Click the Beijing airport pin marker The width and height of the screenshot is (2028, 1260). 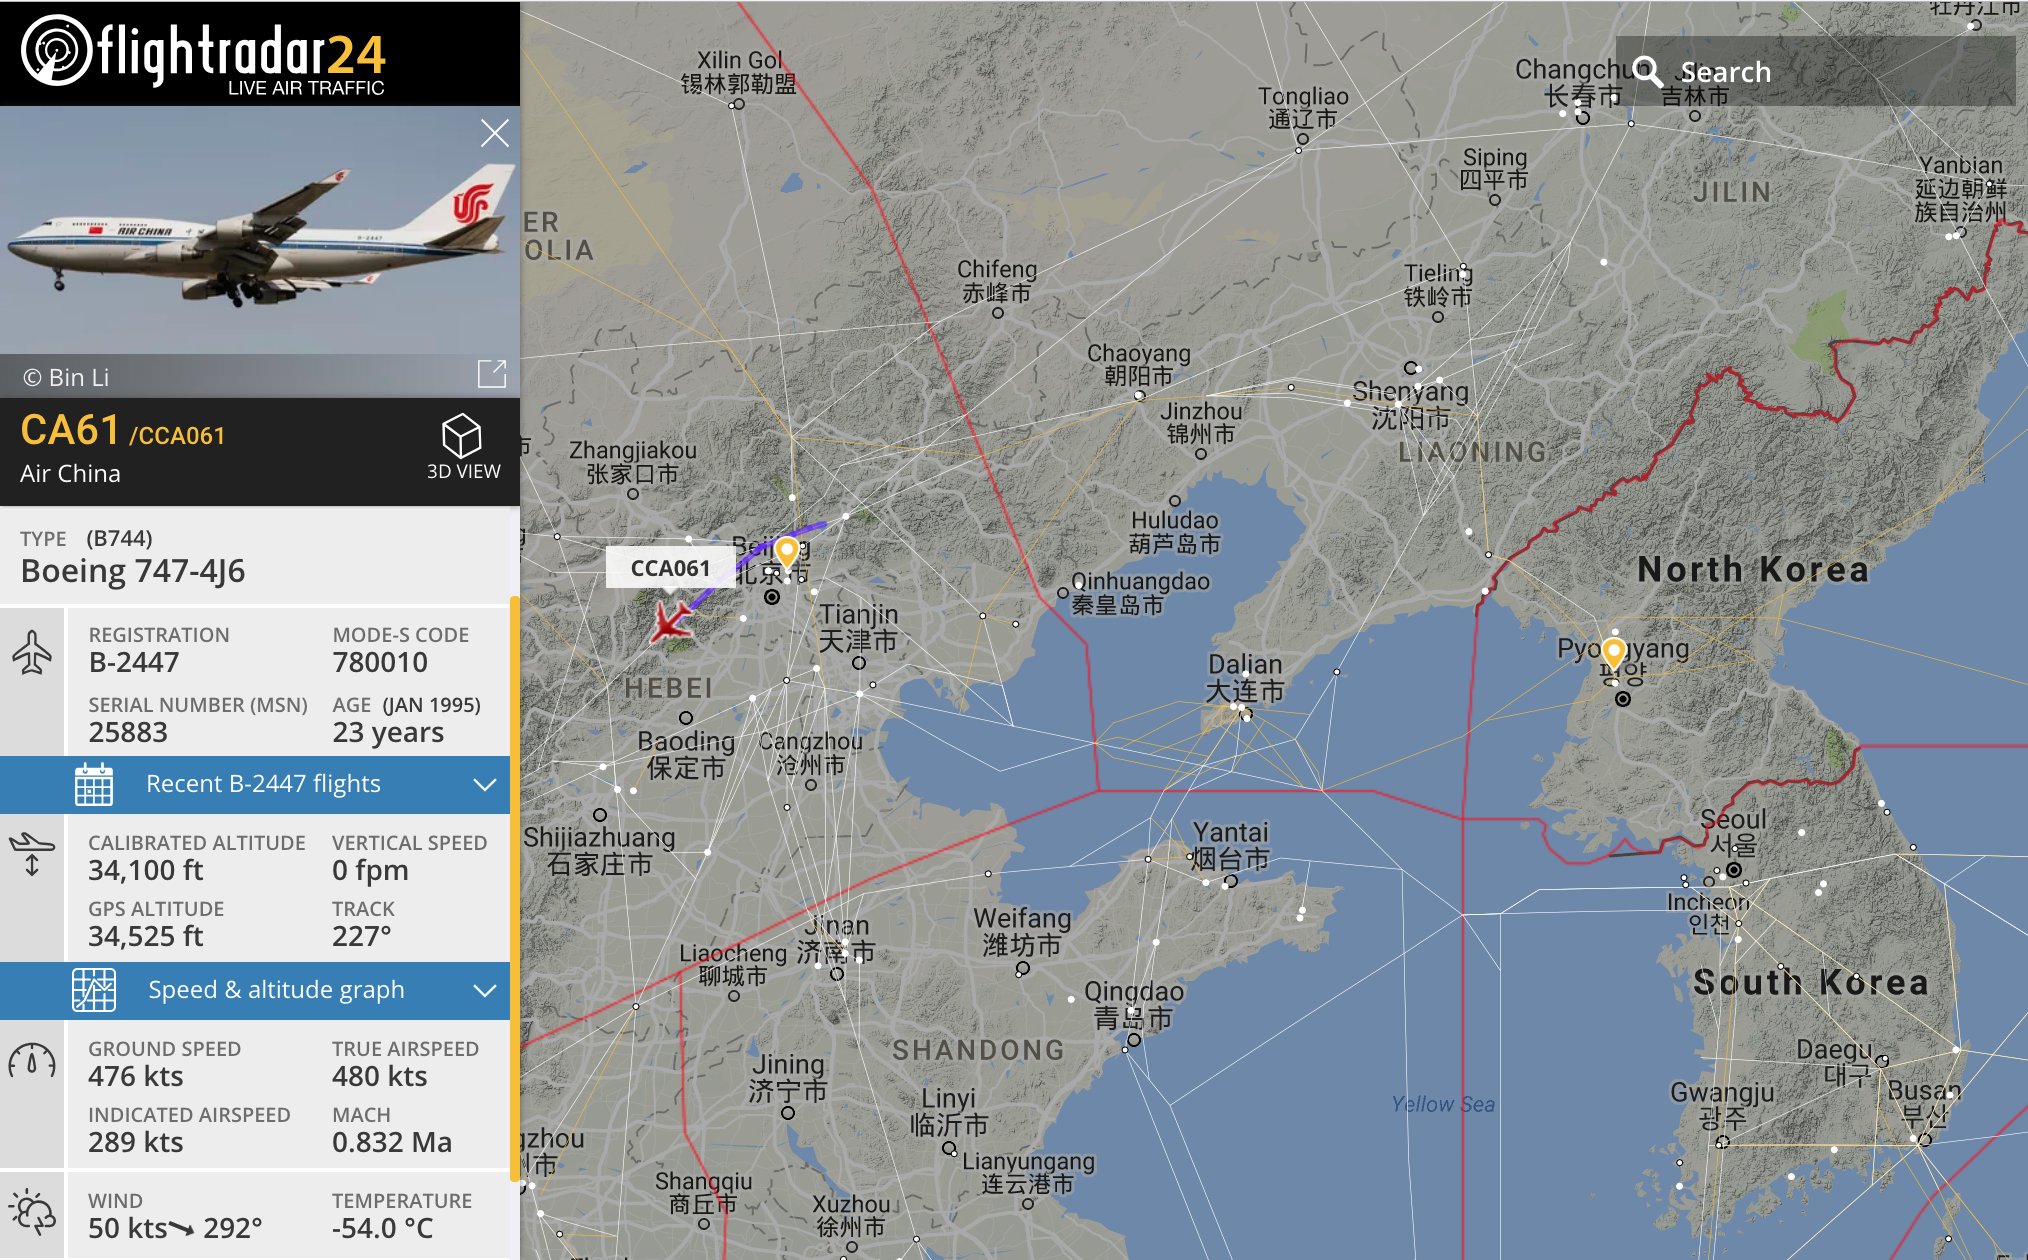click(x=787, y=551)
